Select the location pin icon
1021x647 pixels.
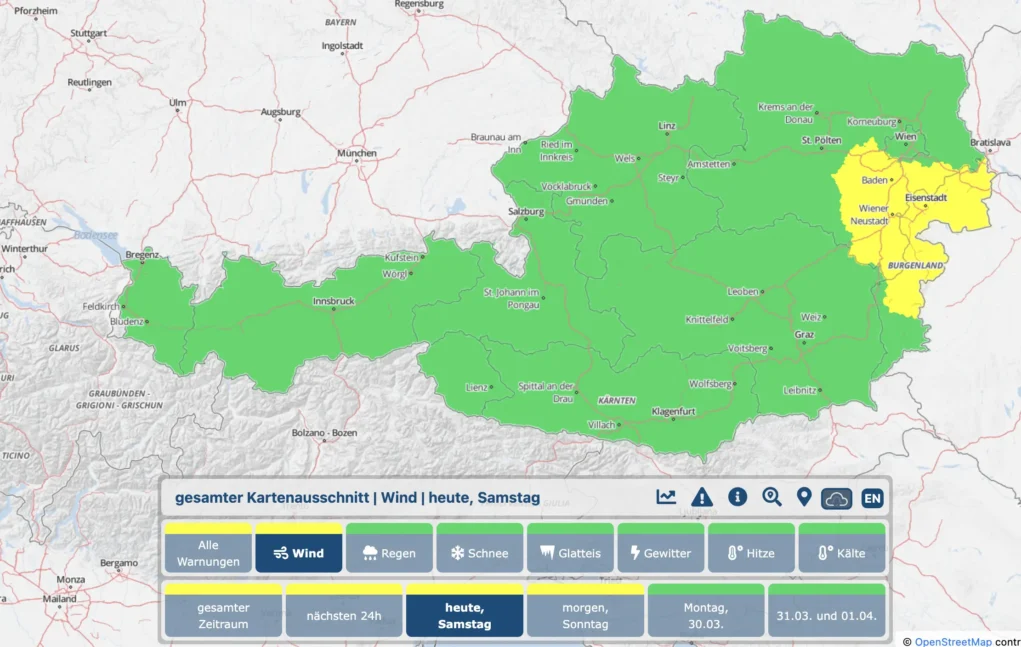tap(804, 497)
